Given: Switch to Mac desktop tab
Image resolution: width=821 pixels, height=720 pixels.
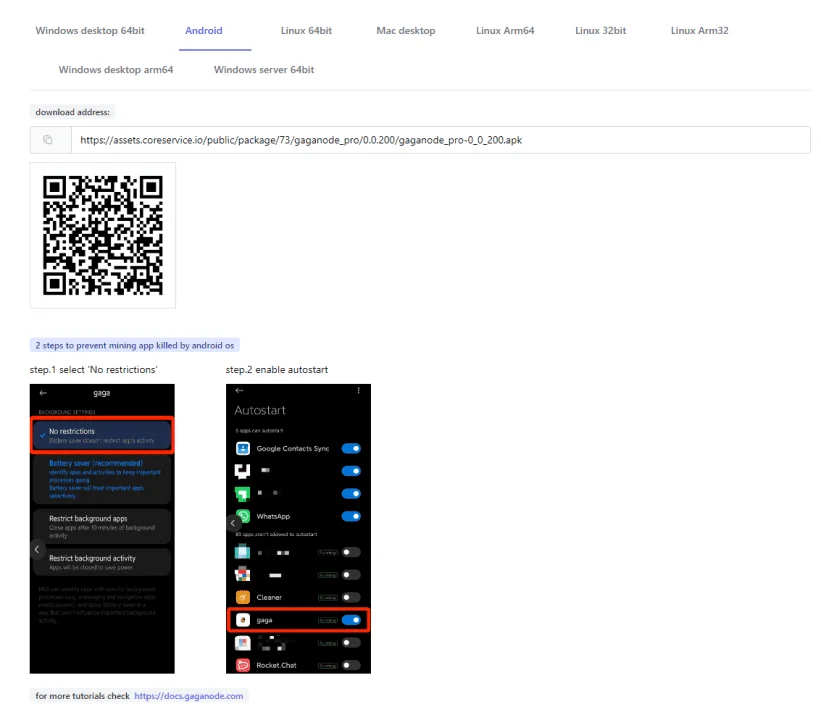Looking at the screenshot, I should tap(406, 30).
